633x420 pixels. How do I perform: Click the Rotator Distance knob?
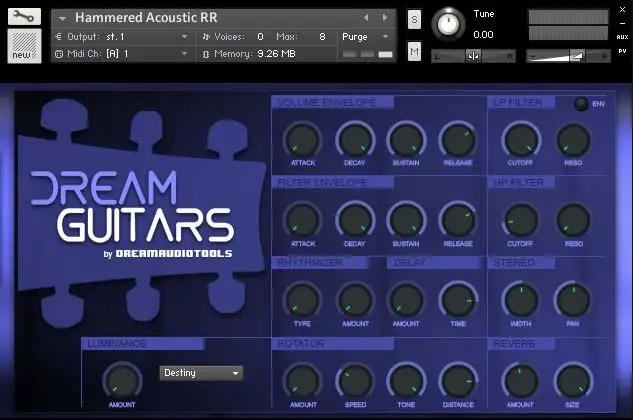click(x=458, y=381)
